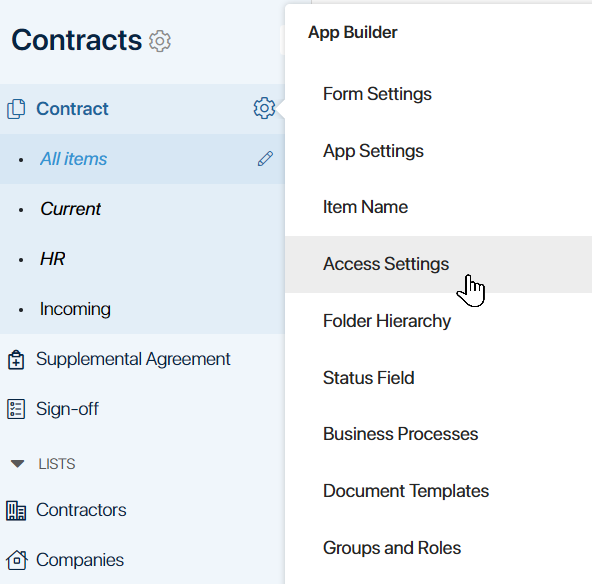This screenshot has width=592, height=584.
Task: Select the Current filter under Contract
Action: coord(70,209)
